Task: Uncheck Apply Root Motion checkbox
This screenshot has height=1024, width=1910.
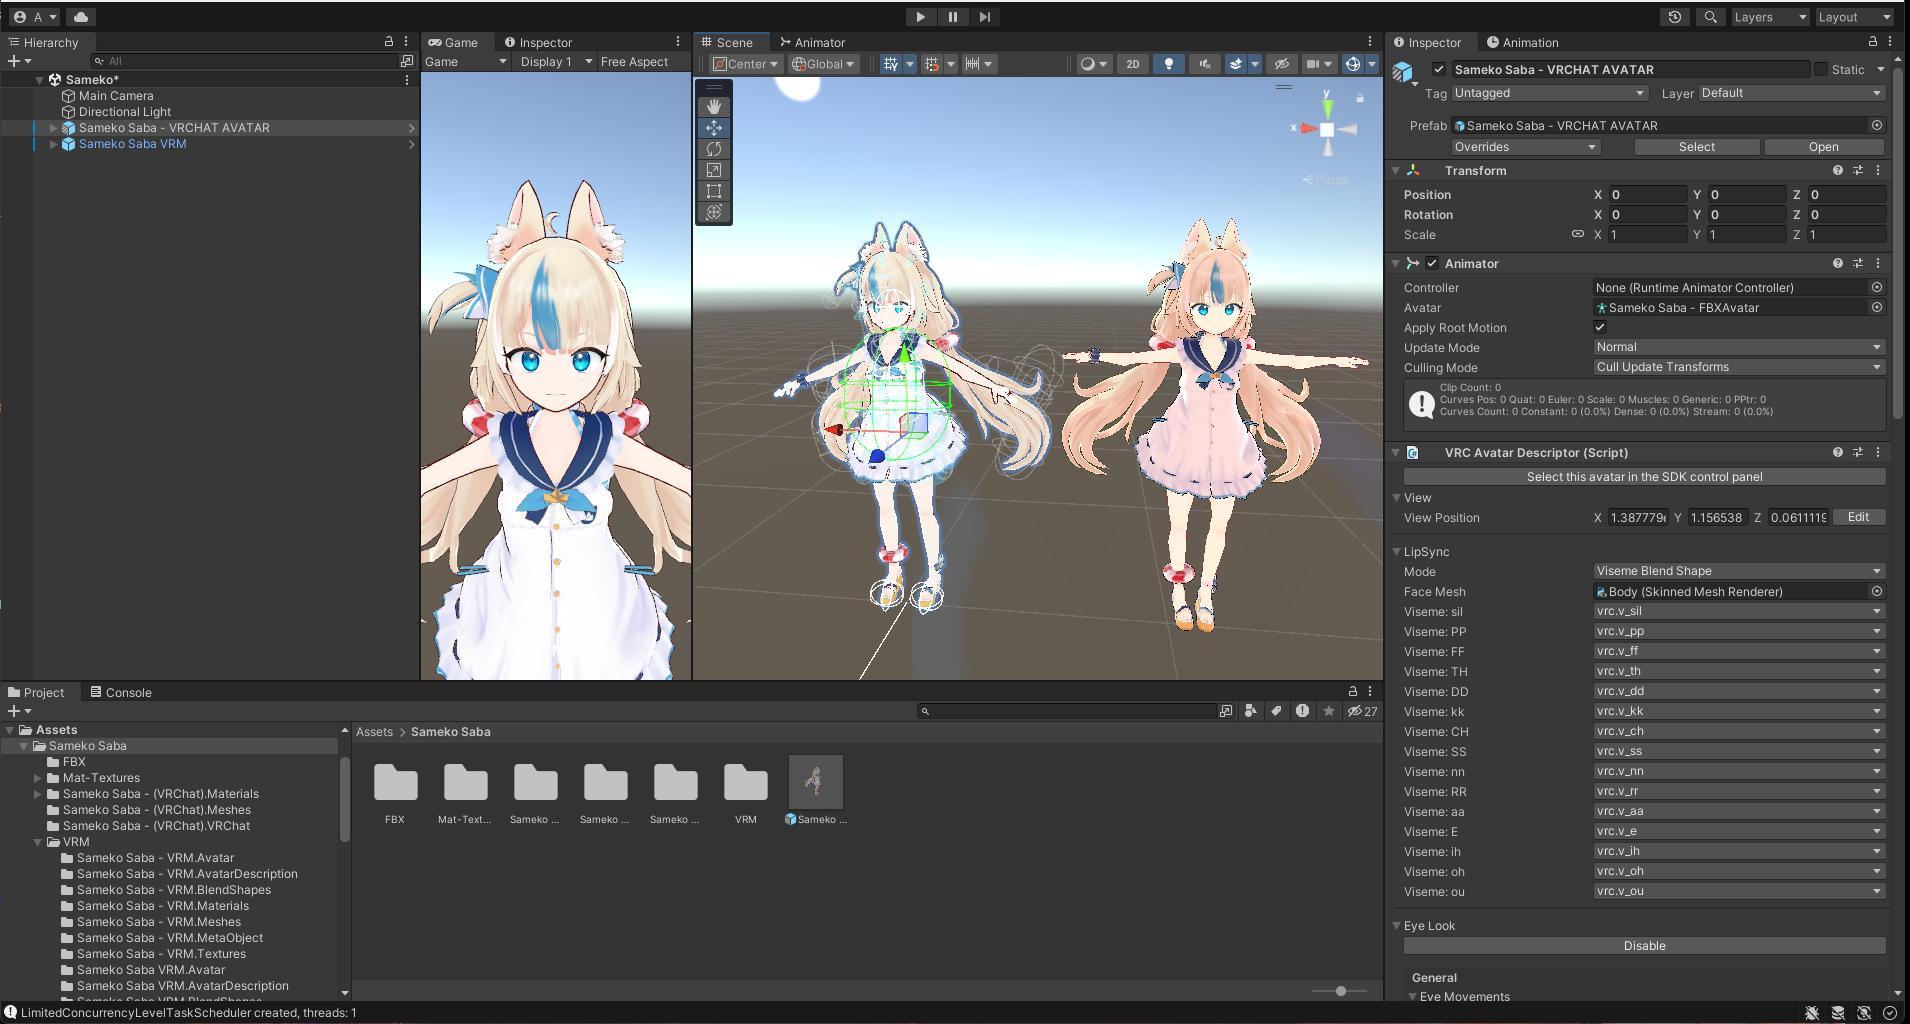Action: pyautogui.click(x=1600, y=327)
